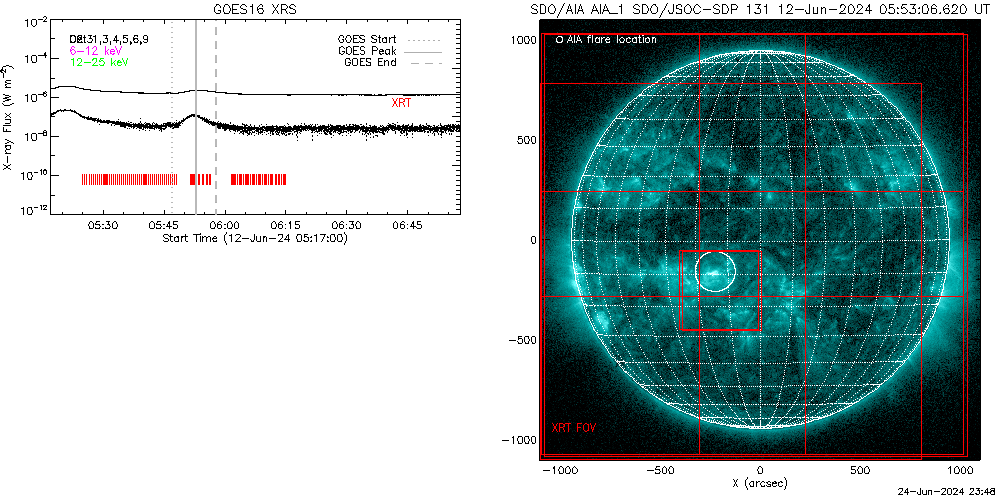Click the 05:30 time tick label
The width and height of the screenshot is (1000, 500).
tap(103, 226)
